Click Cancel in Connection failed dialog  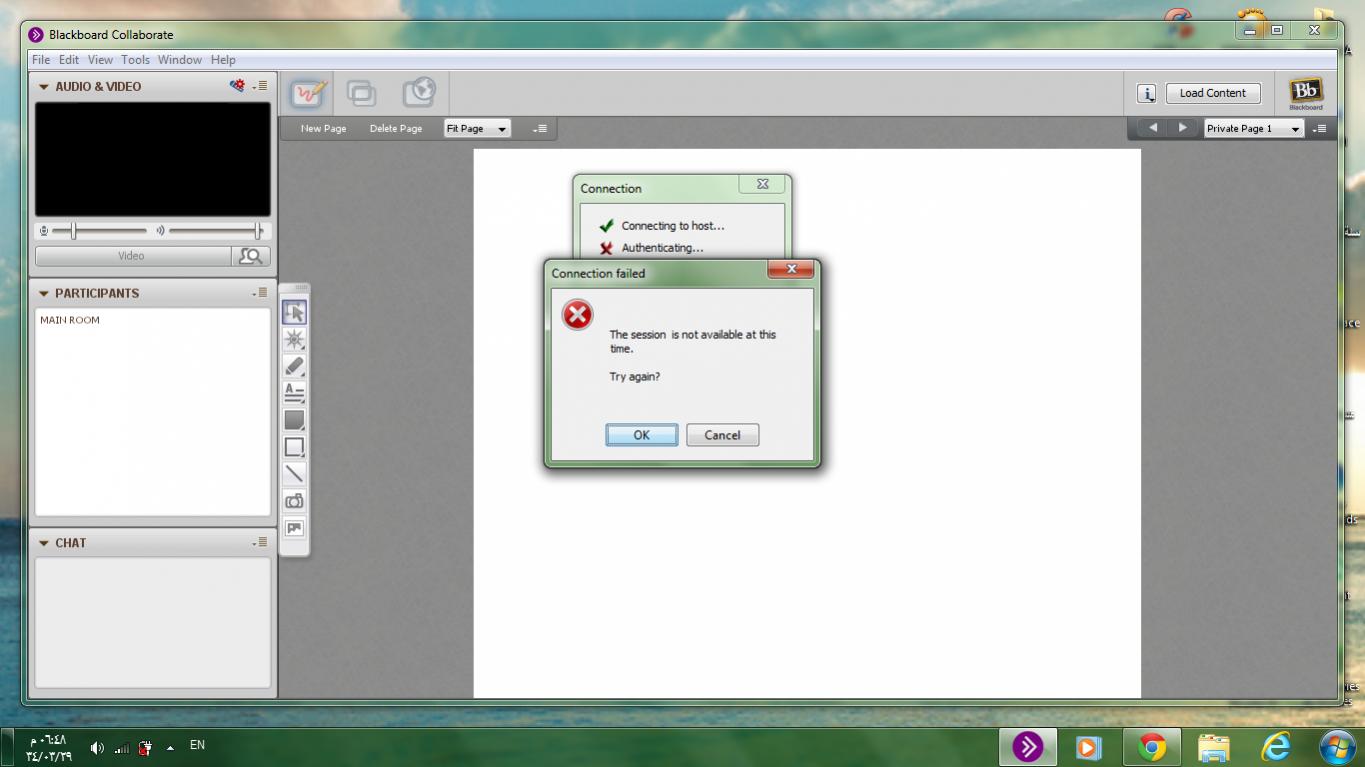tap(722, 435)
